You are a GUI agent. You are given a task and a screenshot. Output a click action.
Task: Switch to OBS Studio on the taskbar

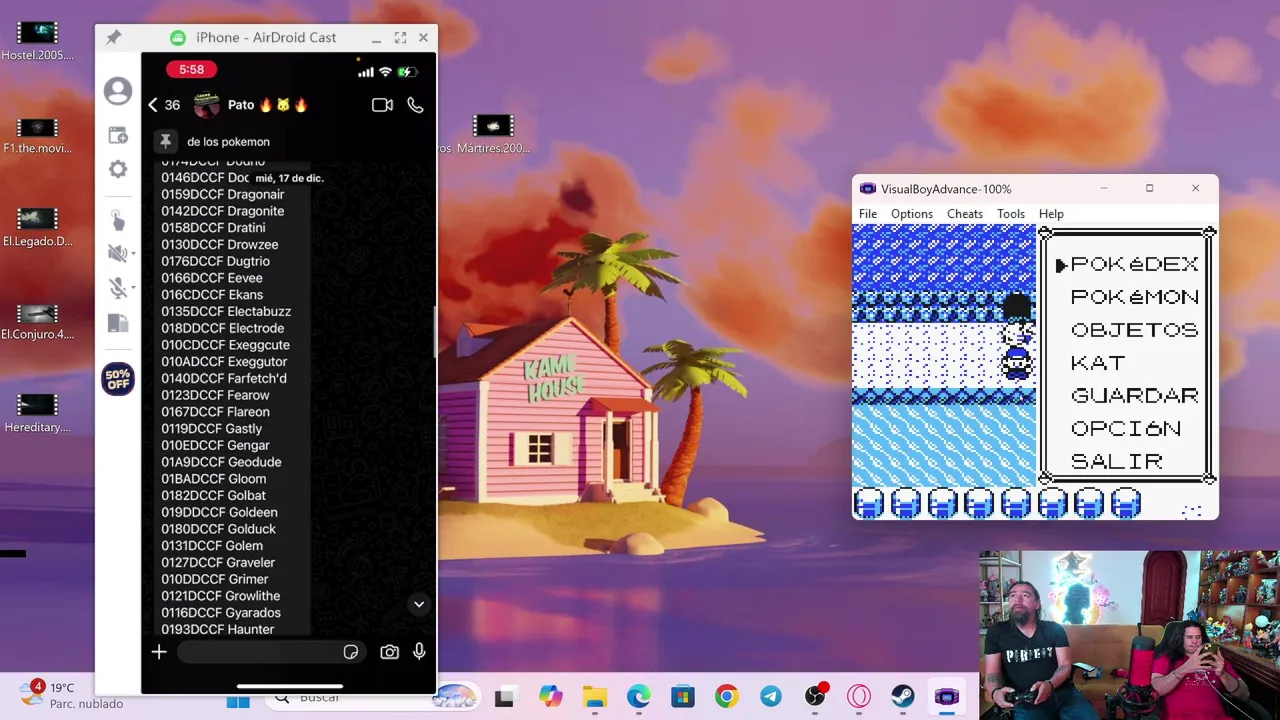click(x=815, y=696)
